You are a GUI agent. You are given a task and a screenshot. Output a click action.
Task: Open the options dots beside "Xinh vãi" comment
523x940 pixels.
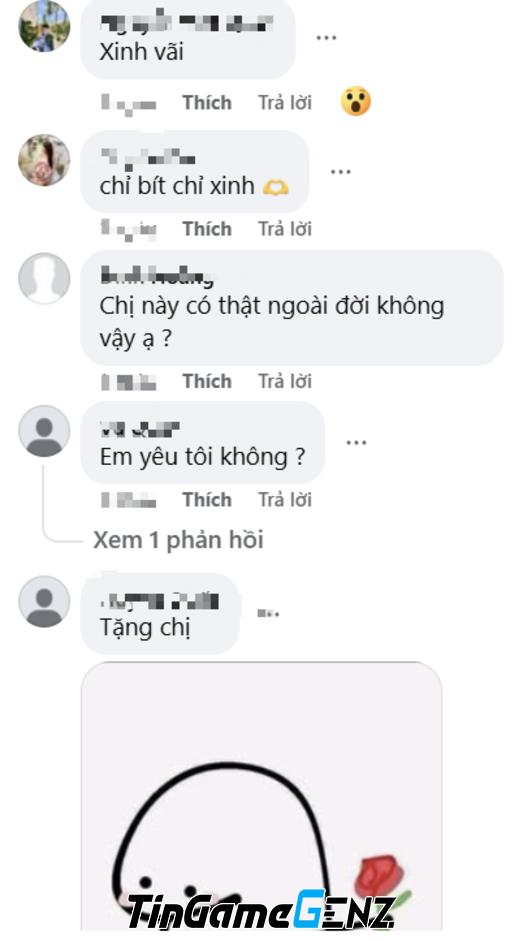326,38
